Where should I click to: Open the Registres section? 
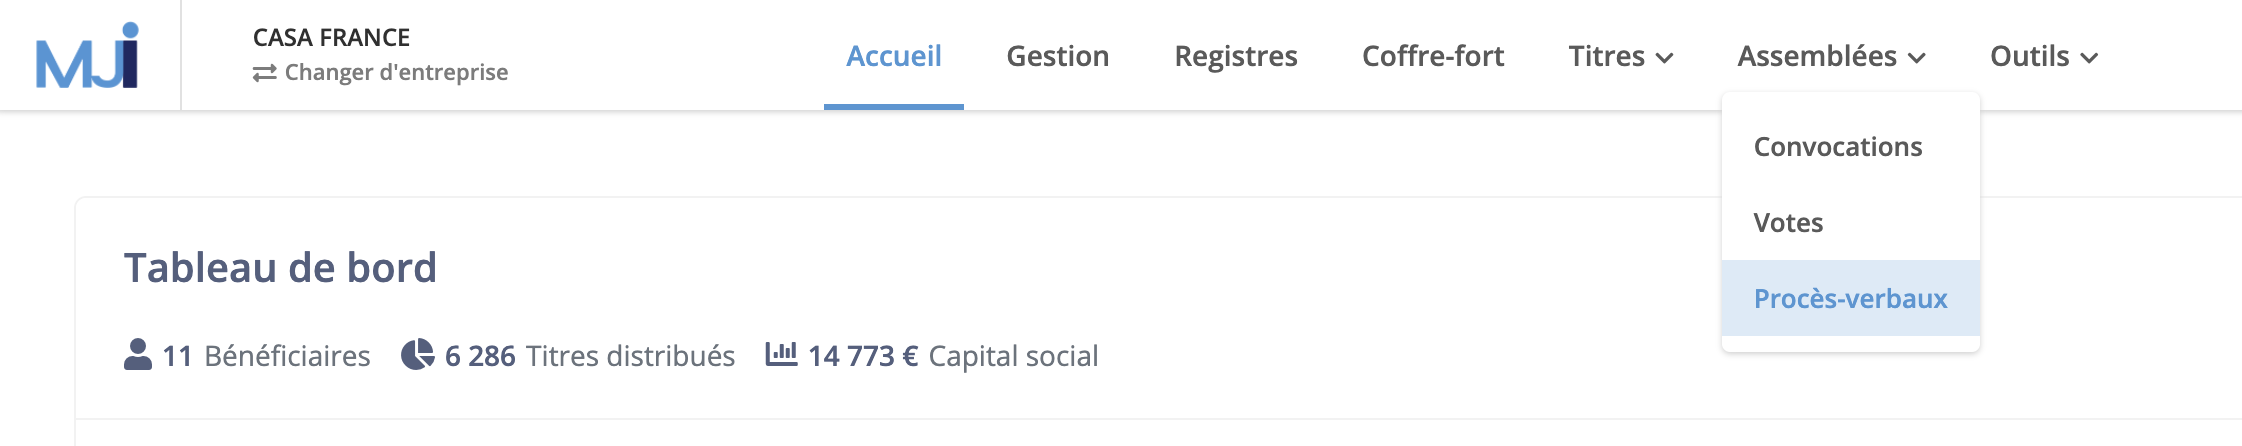[1236, 56]
